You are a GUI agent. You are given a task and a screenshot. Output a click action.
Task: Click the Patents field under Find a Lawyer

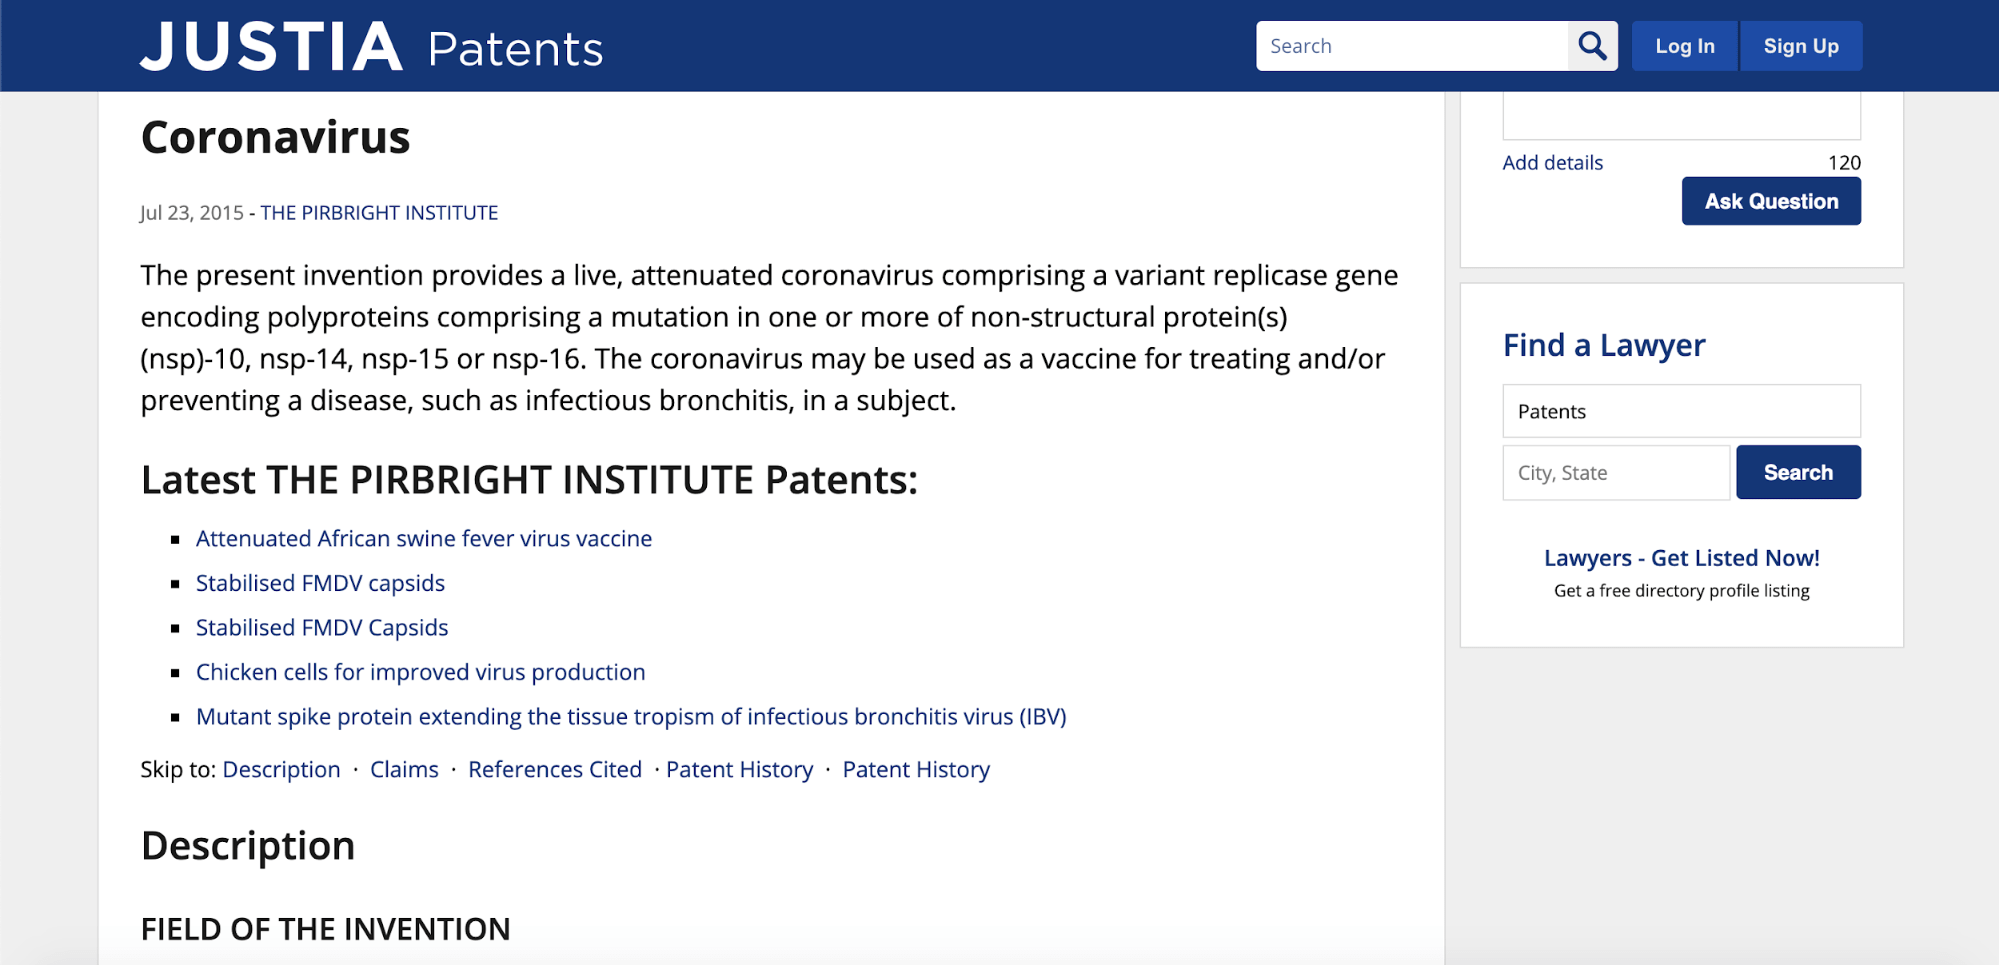click(1680, 411)
